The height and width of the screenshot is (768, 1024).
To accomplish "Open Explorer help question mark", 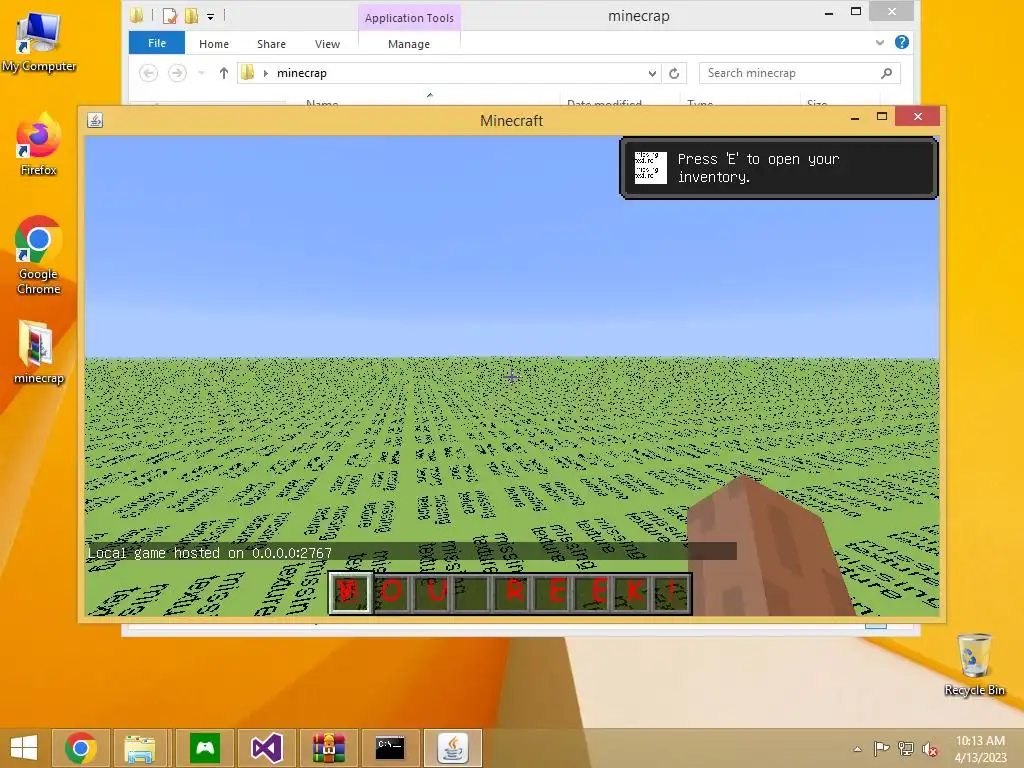I will (902, 42).
